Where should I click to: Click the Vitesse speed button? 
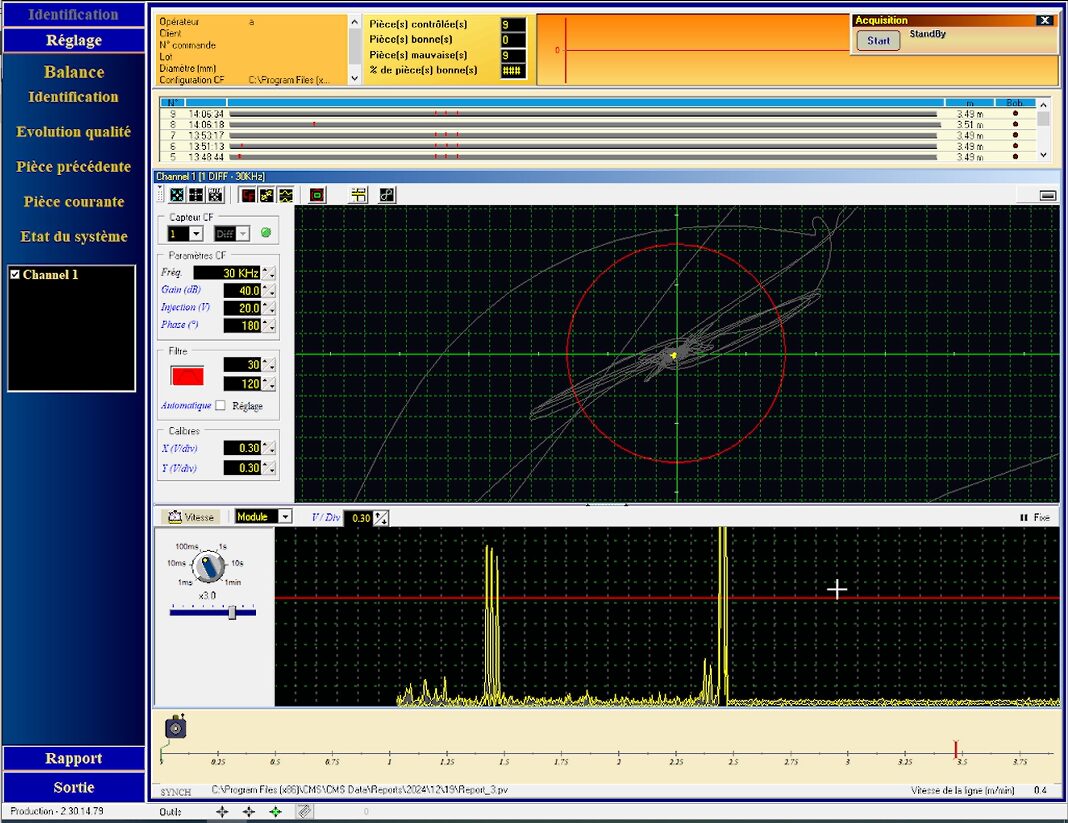click(191, 517)
